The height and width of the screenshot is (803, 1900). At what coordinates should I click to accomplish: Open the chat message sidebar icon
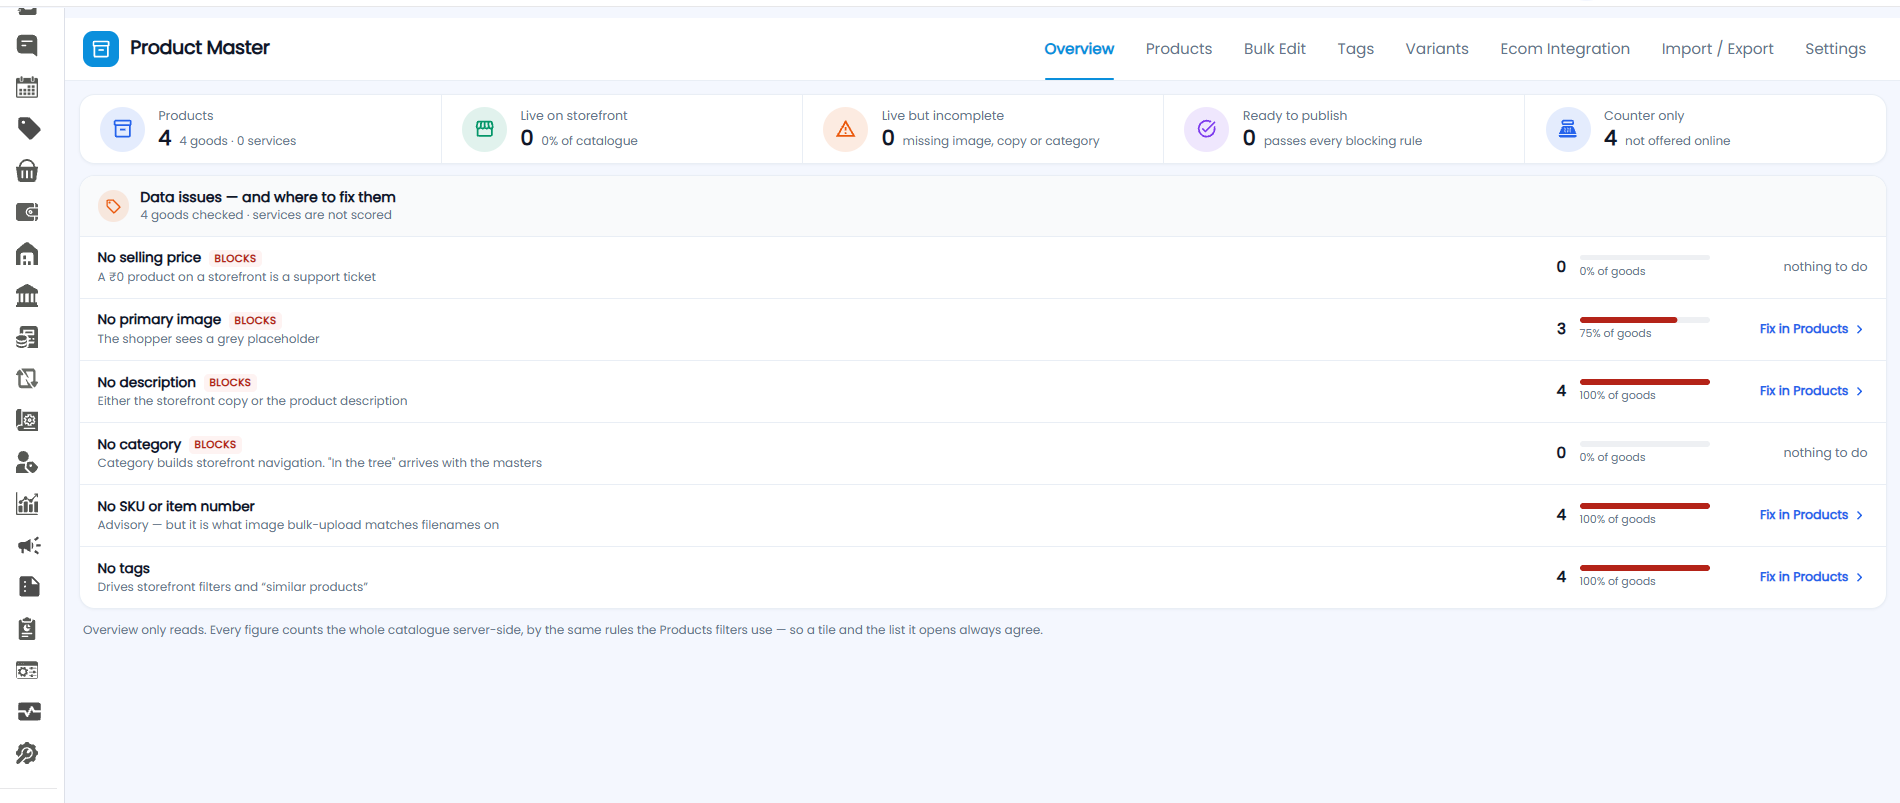pyautogui.click(x=27, y=45)
